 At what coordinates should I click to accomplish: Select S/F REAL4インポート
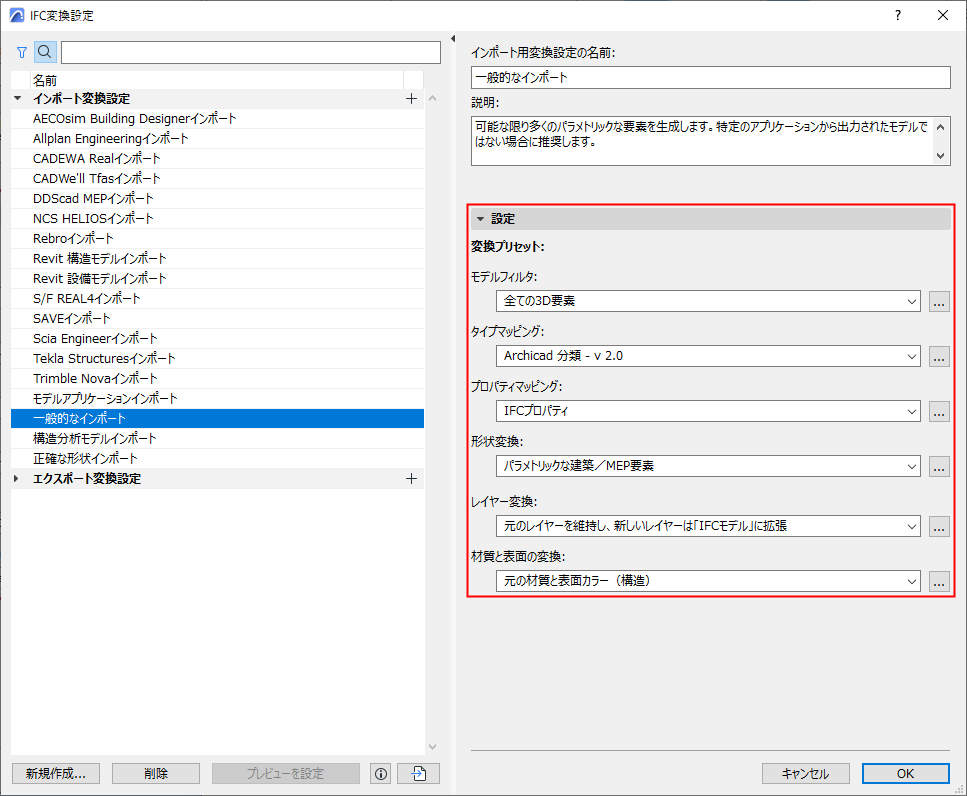point(217,298)
